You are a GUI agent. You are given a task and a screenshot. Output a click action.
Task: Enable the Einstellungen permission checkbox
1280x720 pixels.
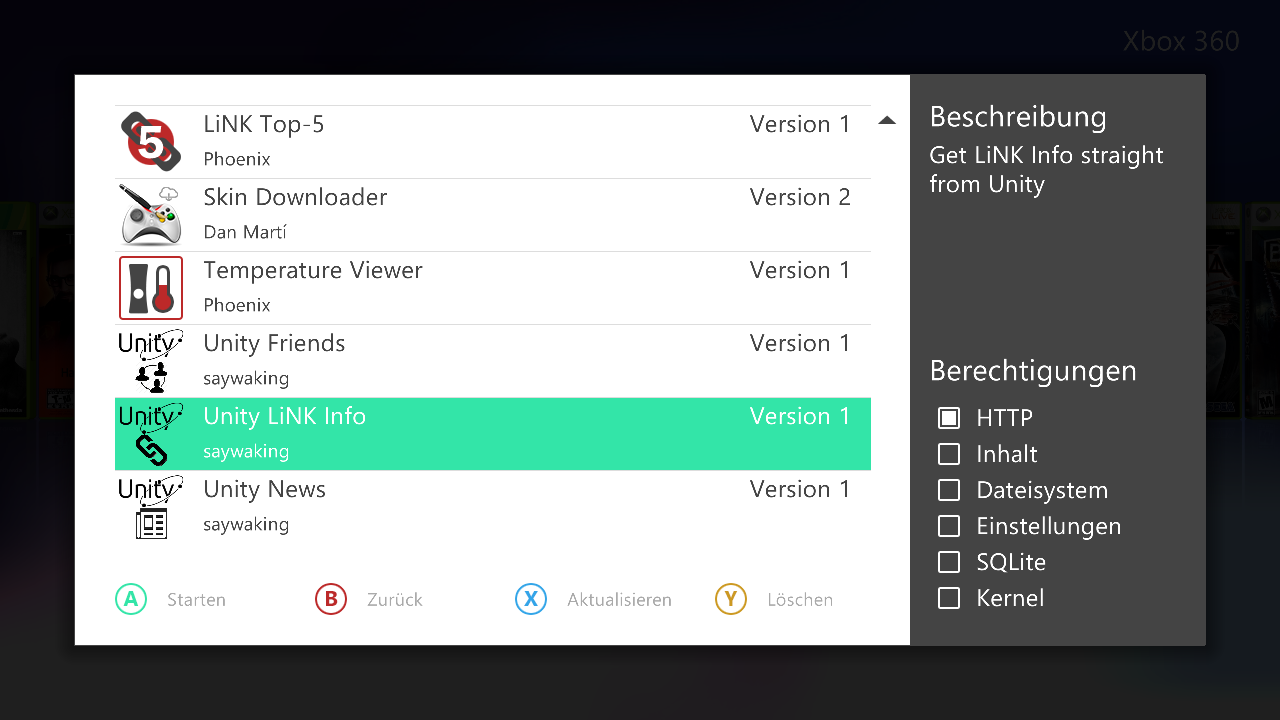(949, 526)
